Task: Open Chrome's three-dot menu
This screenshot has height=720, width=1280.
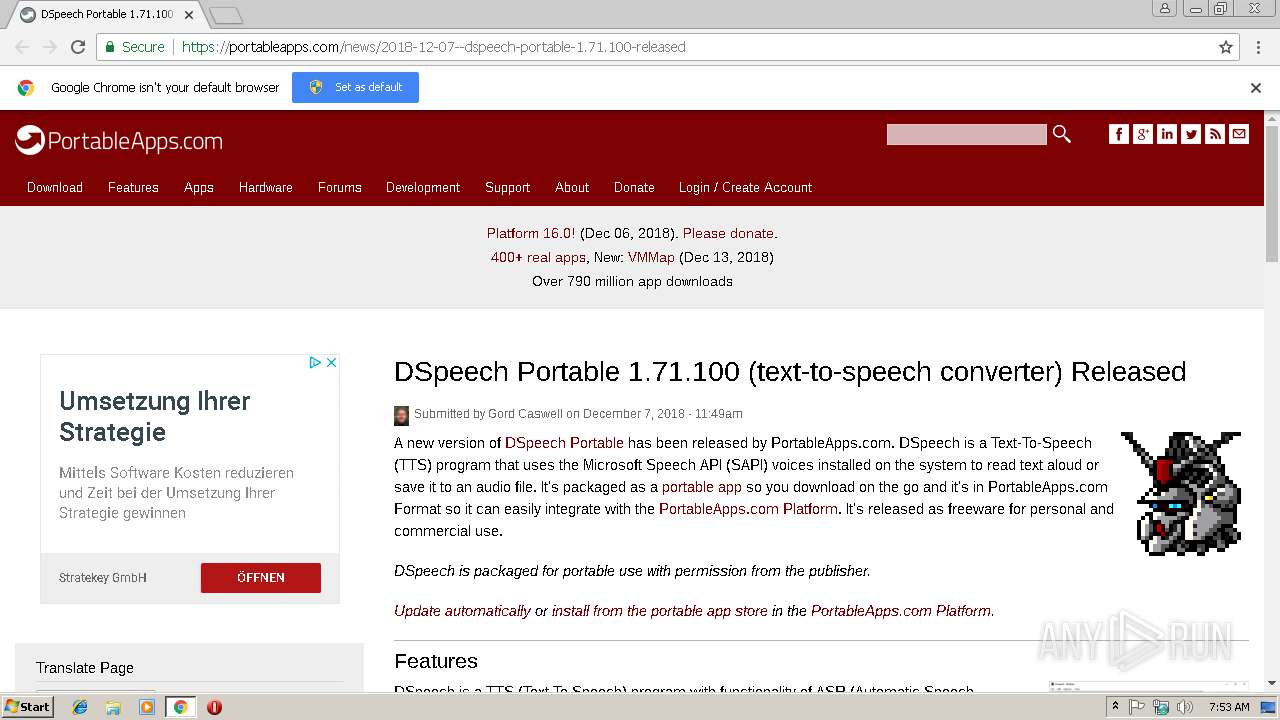Action: point(1257,47)
